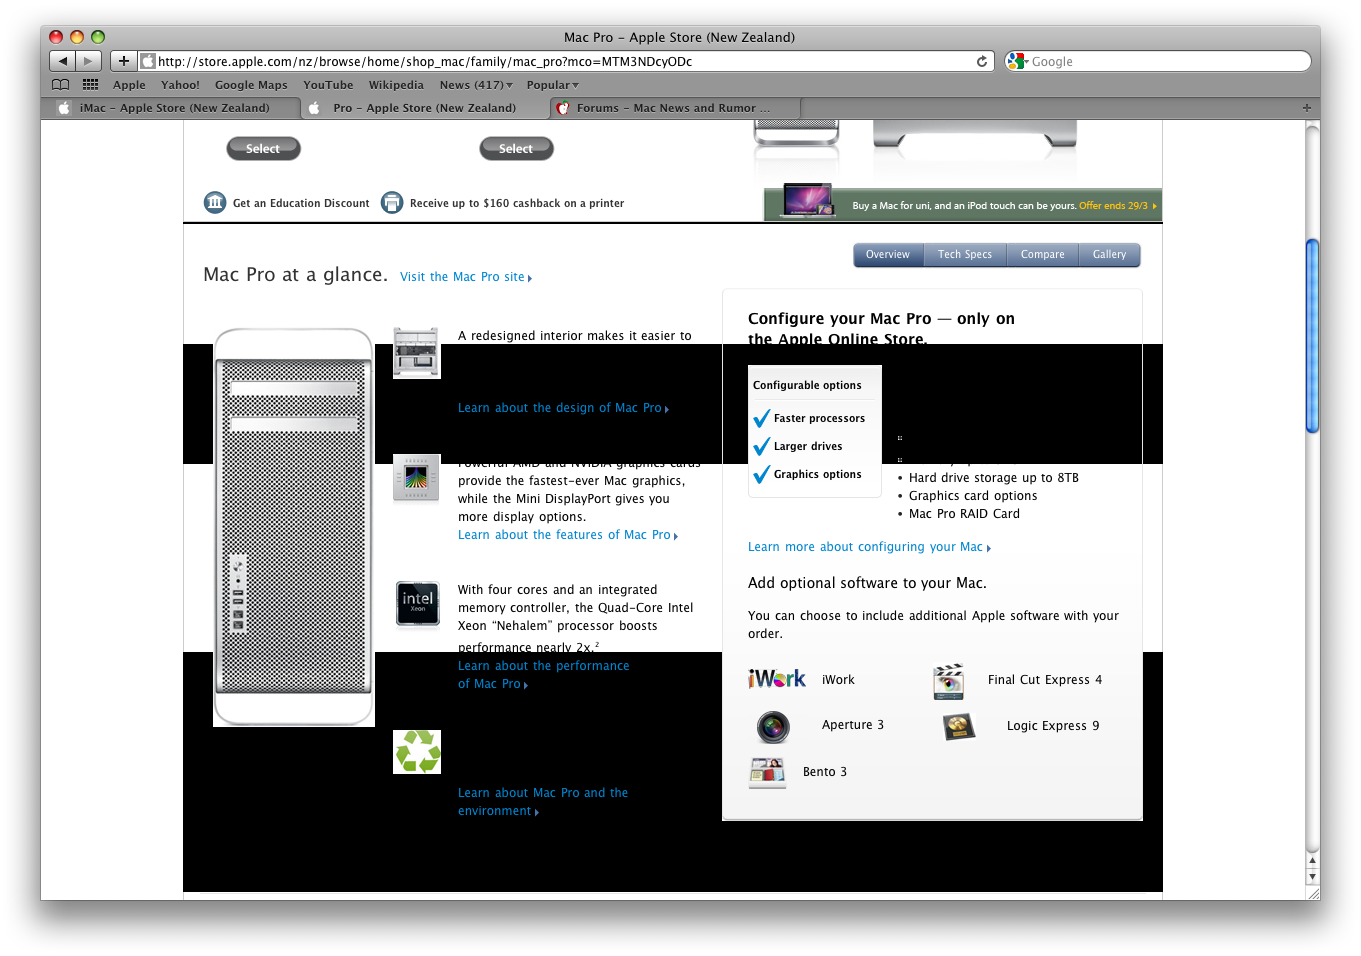Click the scrollbar up arrow

[1312, 860]
